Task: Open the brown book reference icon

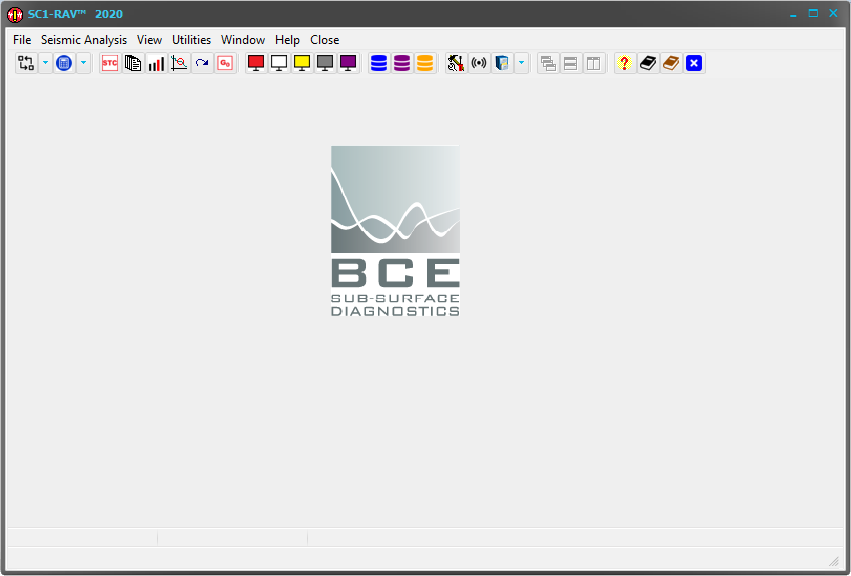Action: (x=671, y=64)
